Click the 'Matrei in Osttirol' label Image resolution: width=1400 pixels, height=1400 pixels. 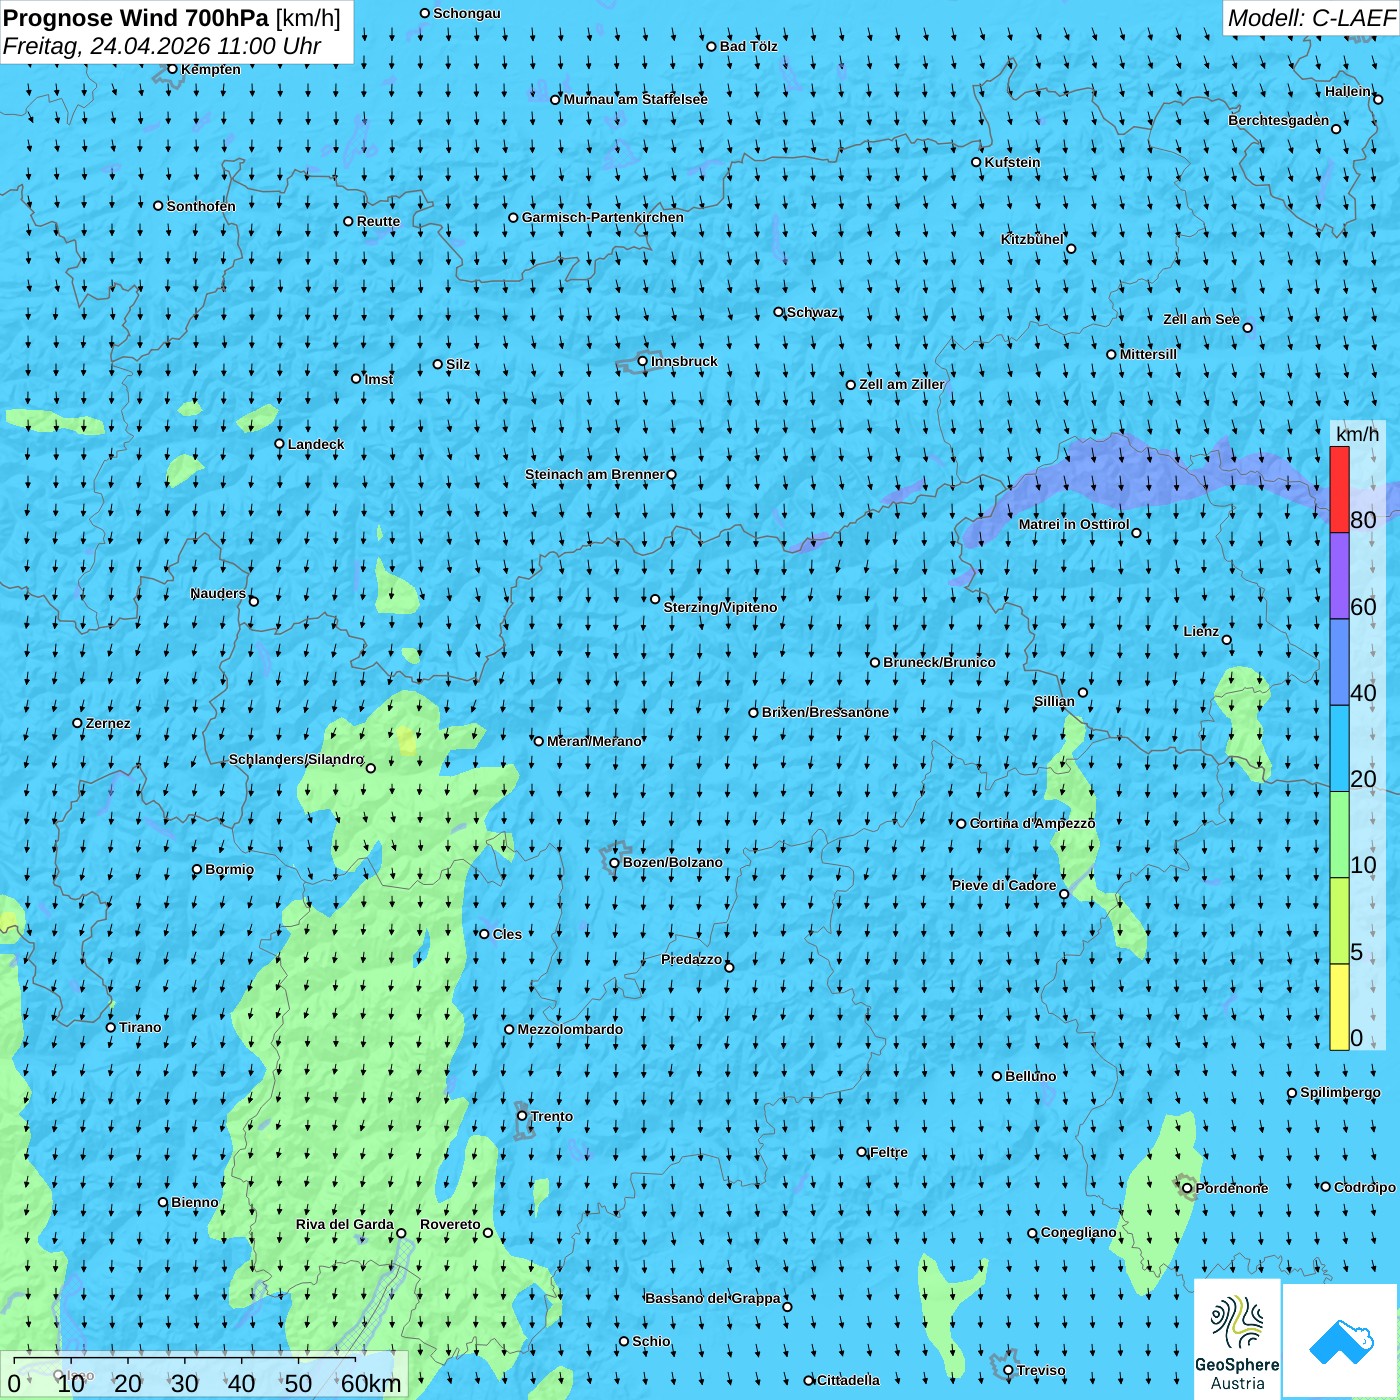(x=1074, y=524)
